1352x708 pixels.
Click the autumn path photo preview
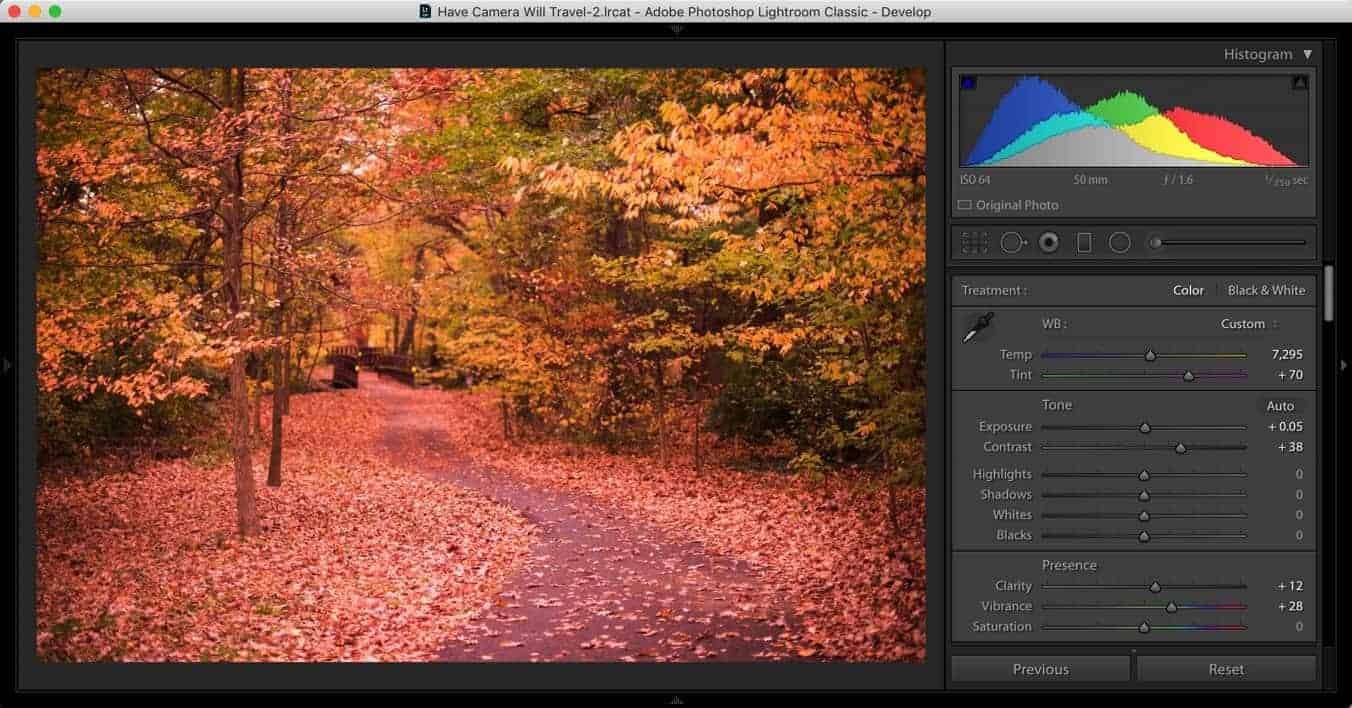[x=481, y=364]
